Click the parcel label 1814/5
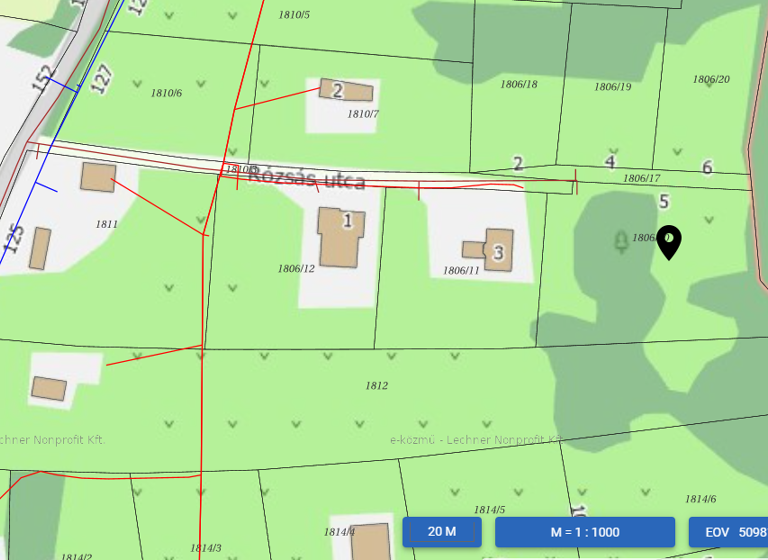Viewport: 768px width, 560px height. [x=489, y=510]
